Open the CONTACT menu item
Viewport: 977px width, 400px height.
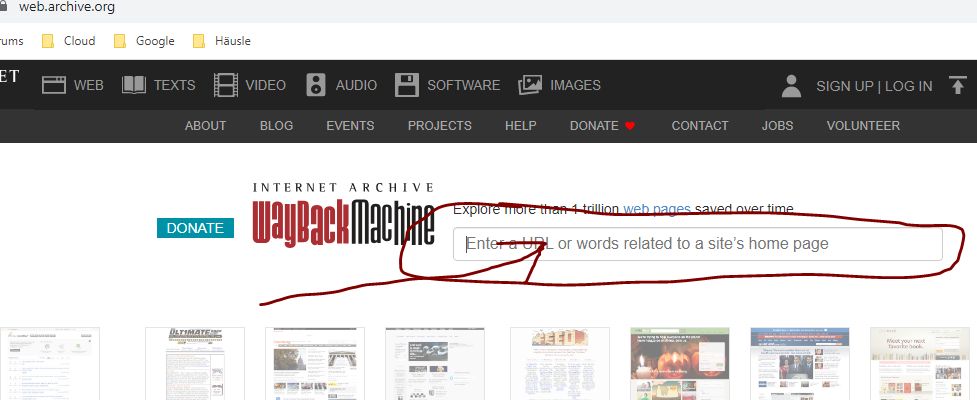700,126
